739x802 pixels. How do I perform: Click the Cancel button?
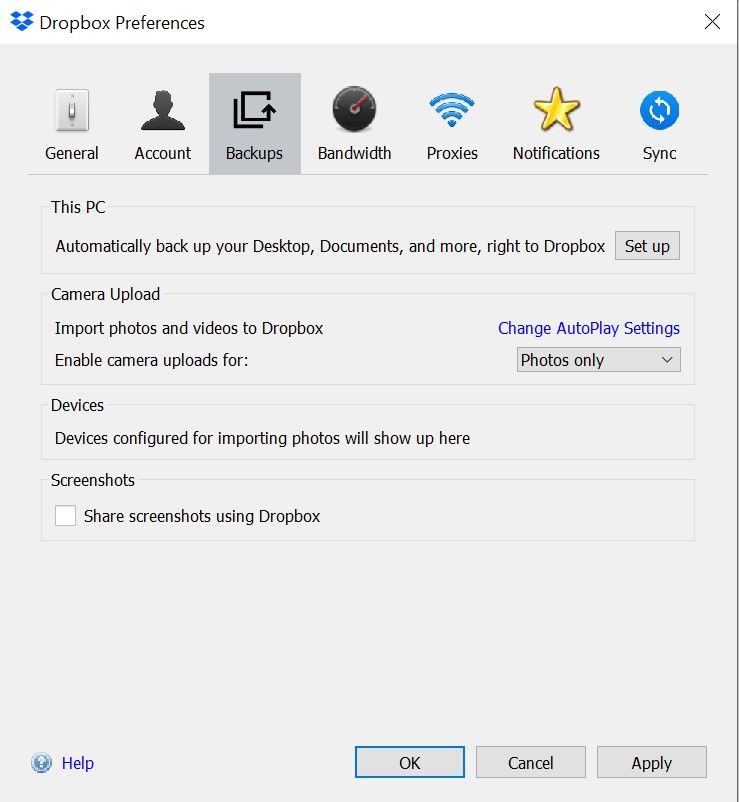pos(530,763)
